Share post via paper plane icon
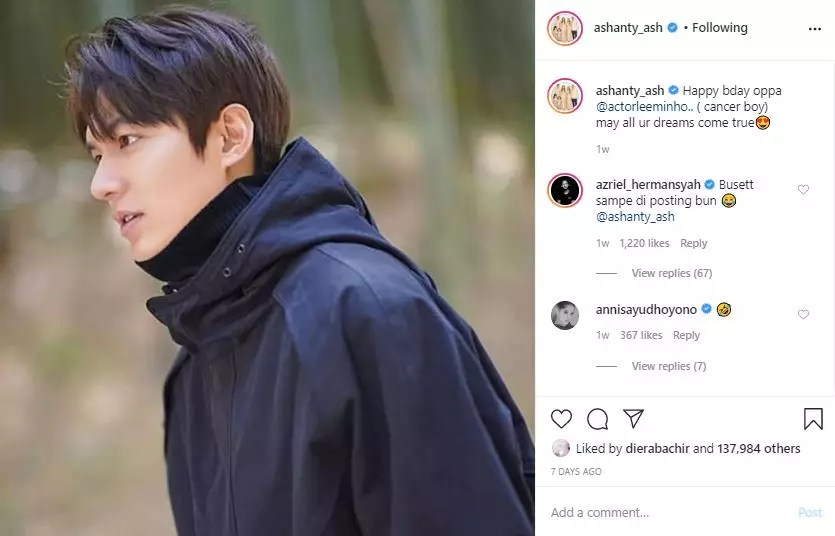Screen dimensions: 835x536 [633, 418]
